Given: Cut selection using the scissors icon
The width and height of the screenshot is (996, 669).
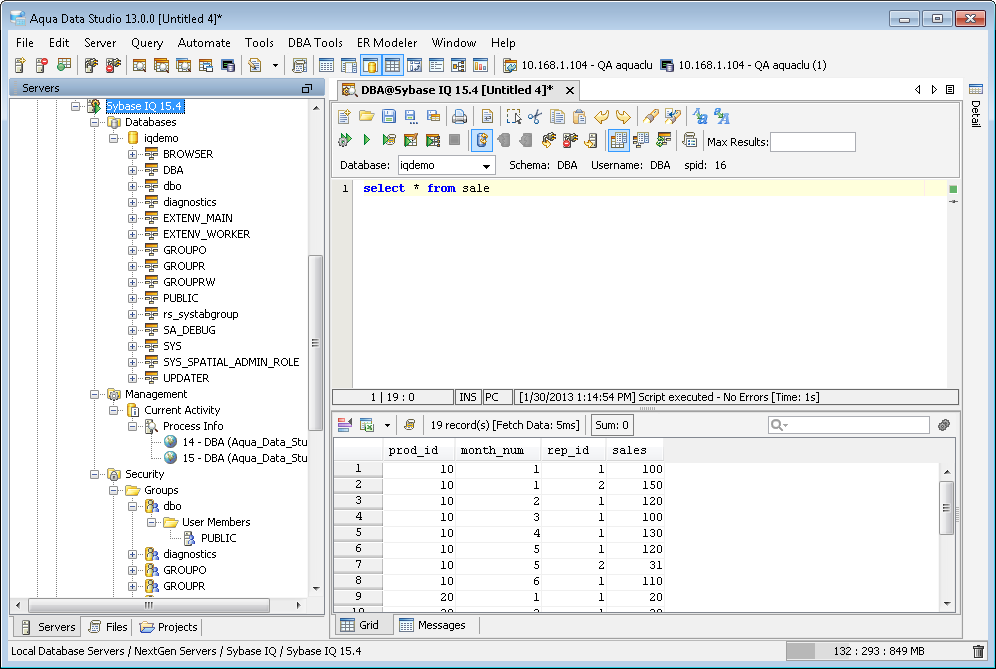Looking at the screenshot, I should (x=535, y=116).
